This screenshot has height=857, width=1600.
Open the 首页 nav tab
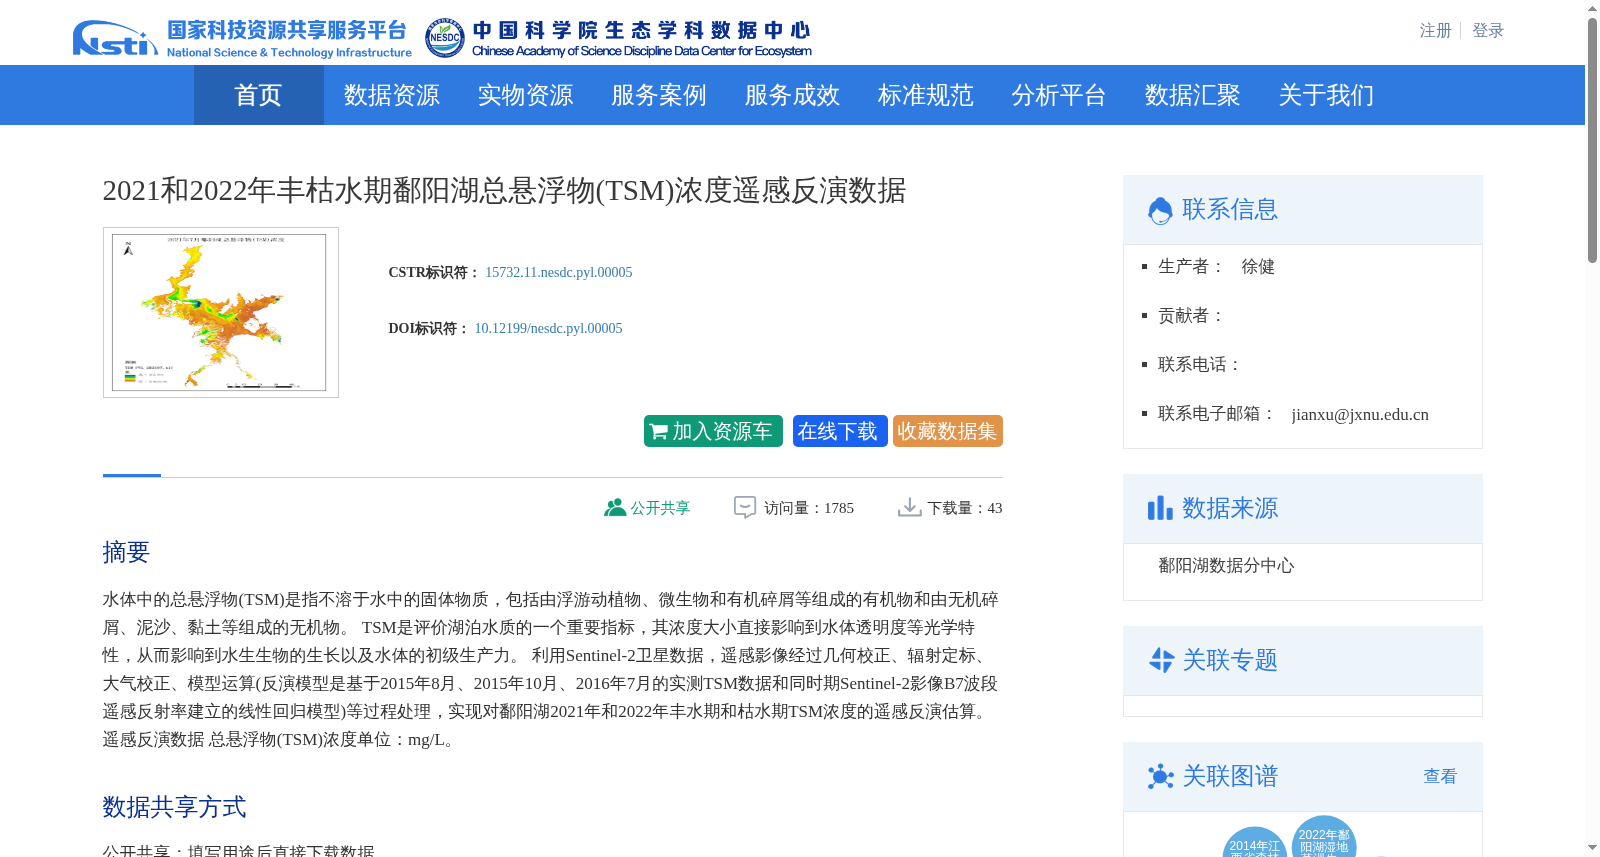pyautogui.click(x=258, y=95)
